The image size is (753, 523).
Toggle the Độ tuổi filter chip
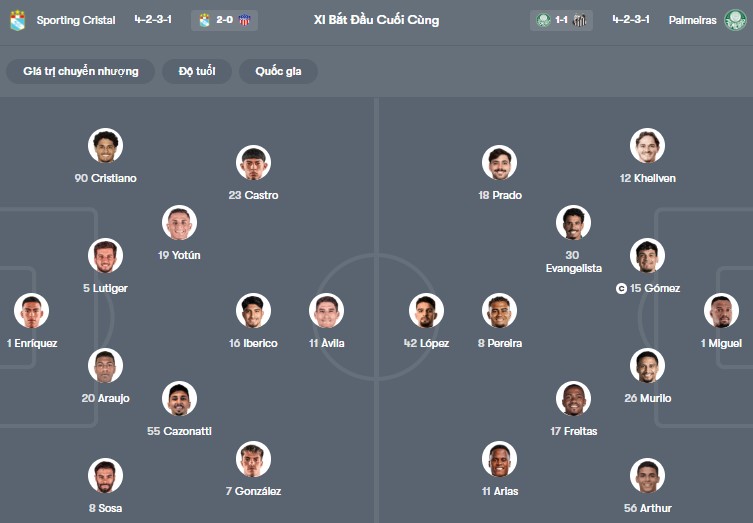pos(197,72)
